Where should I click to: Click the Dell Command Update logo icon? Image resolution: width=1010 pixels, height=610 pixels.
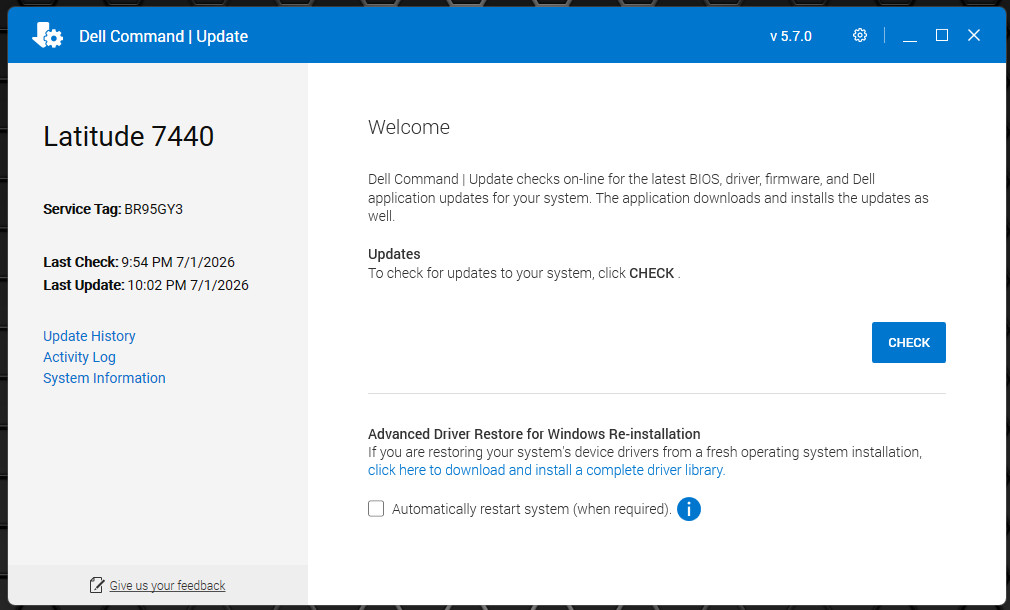(48, 35)
